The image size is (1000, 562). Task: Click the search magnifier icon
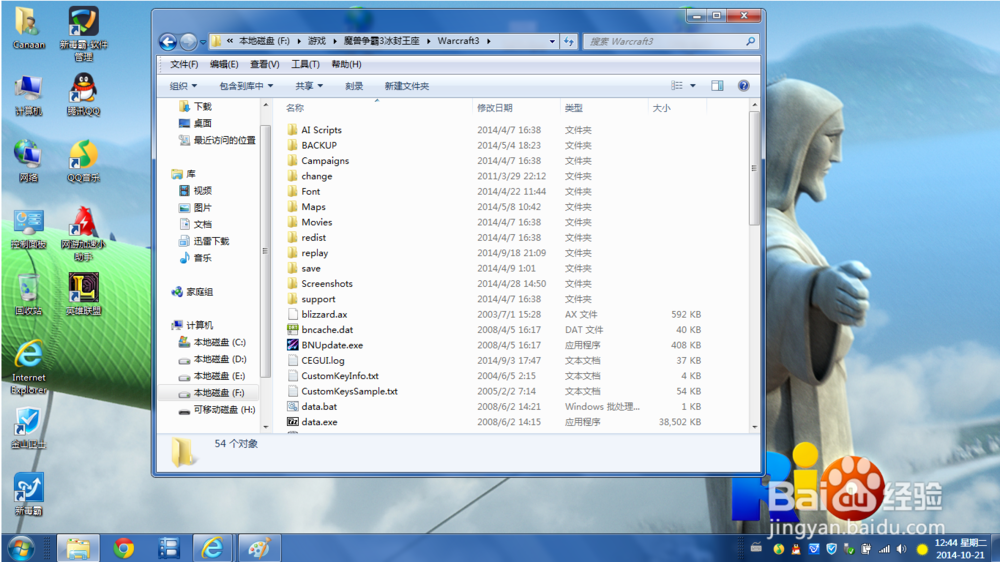[x=751, y=41]
